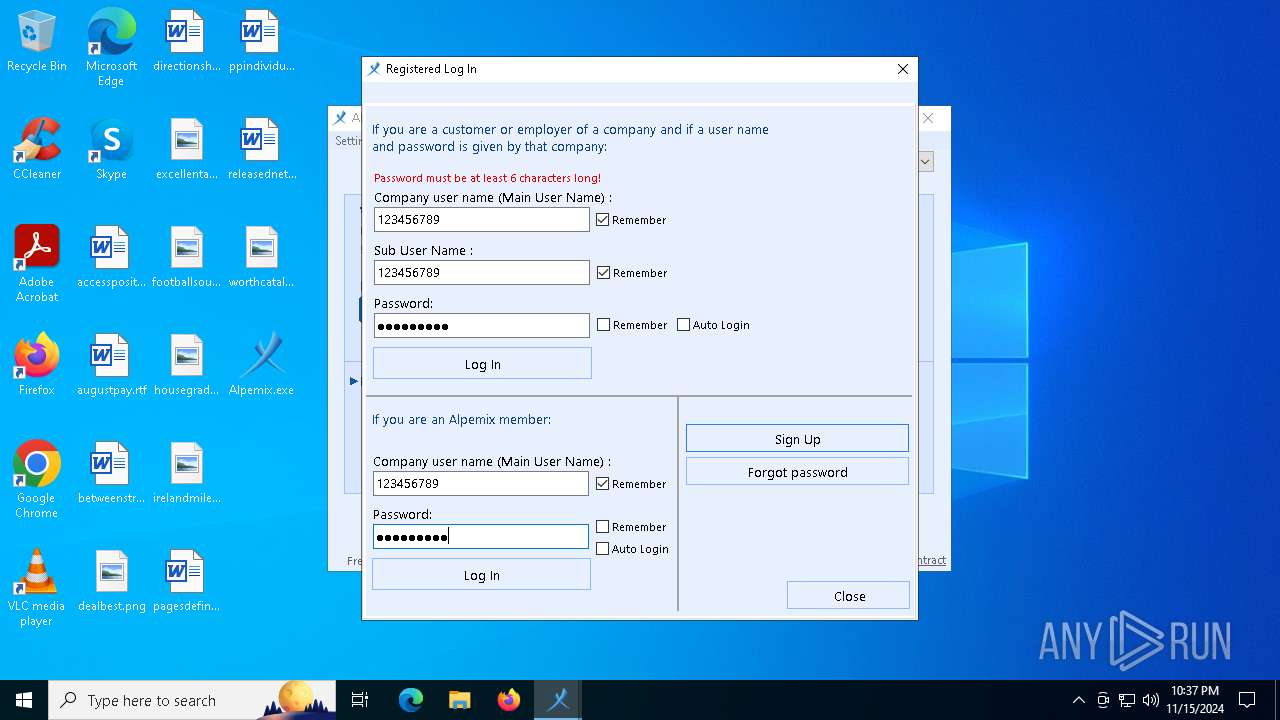The height and width of the screenshot is (720, 1280).
Task: Open the Windows Start menu
Action: [x=24, y=700]
